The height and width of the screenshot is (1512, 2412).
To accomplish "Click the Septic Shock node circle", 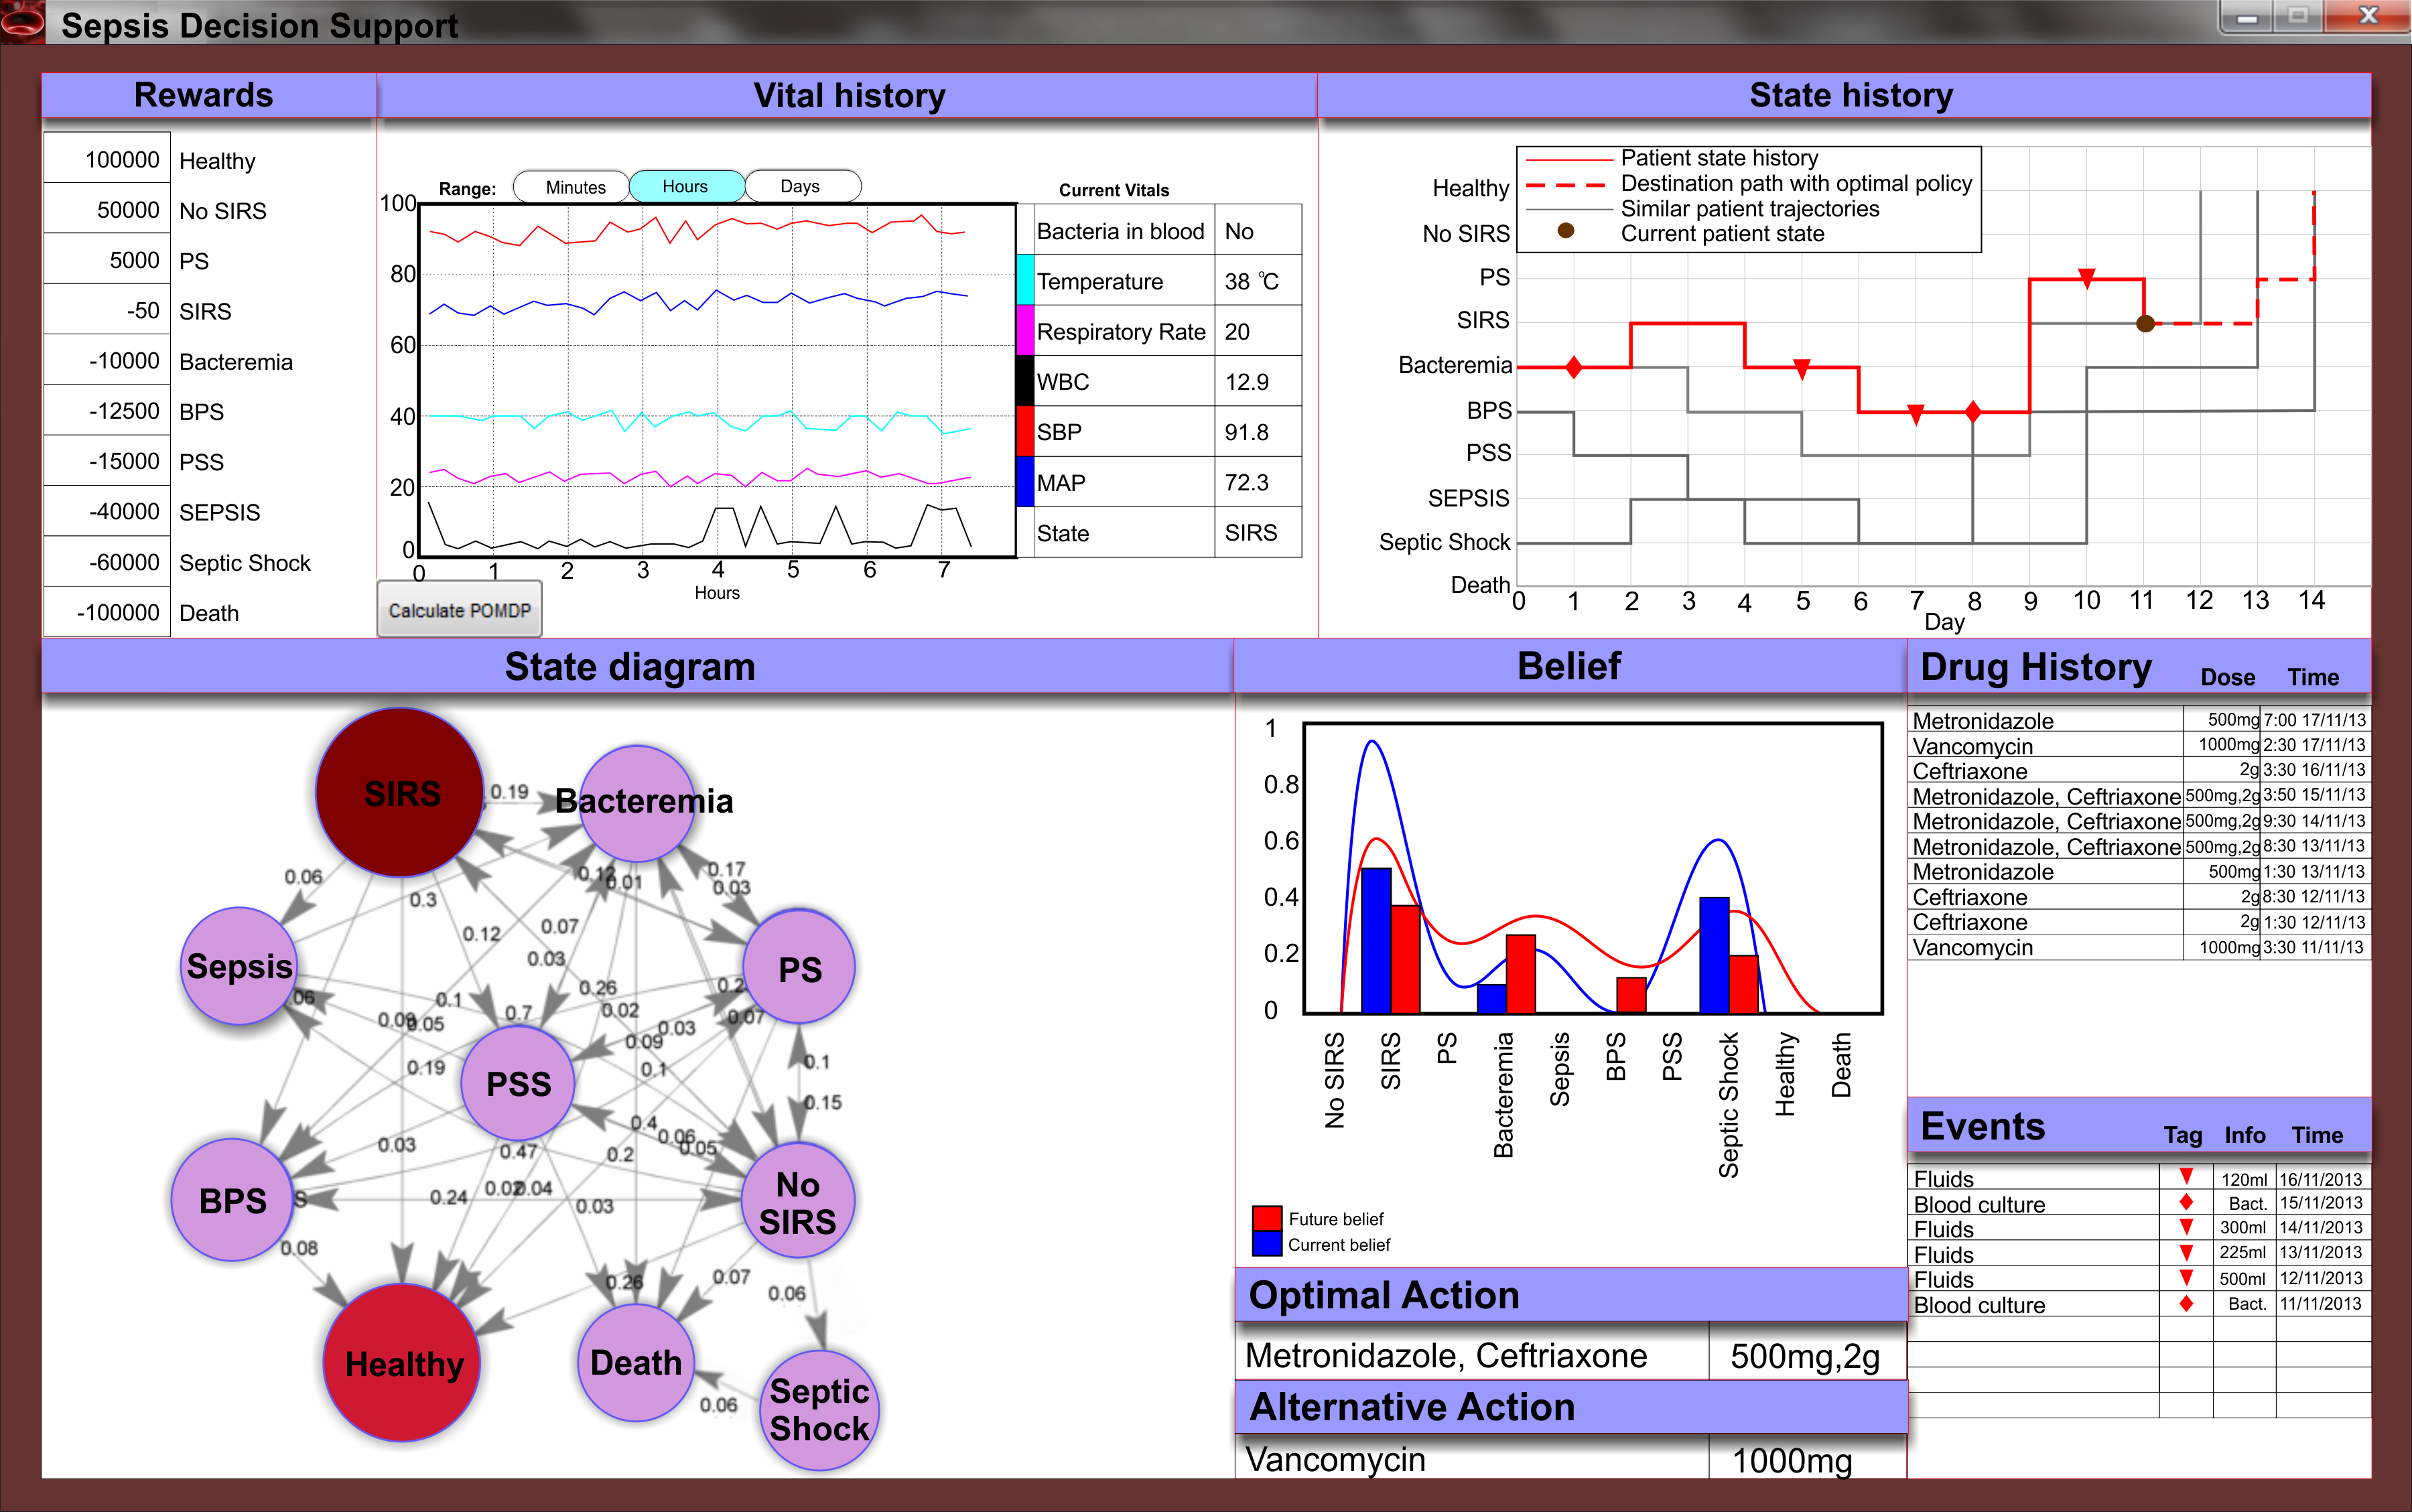I will pos(819,1409).
